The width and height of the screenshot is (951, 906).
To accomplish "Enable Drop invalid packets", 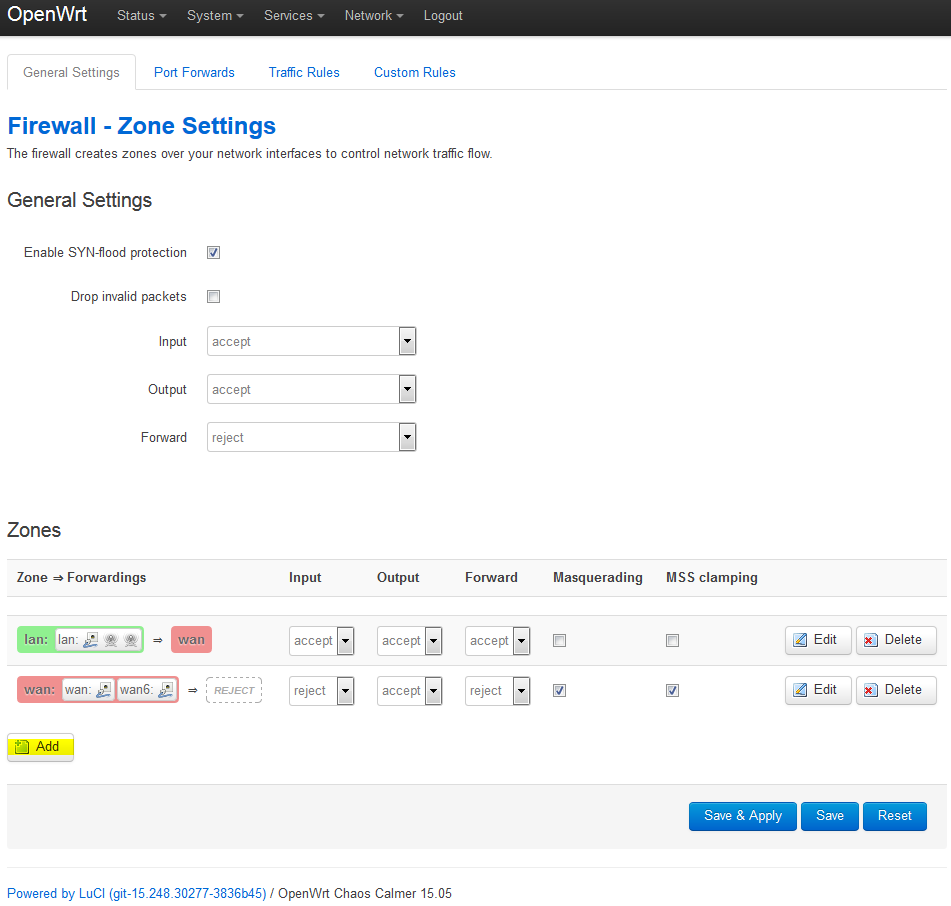I will tap(213, 297).
